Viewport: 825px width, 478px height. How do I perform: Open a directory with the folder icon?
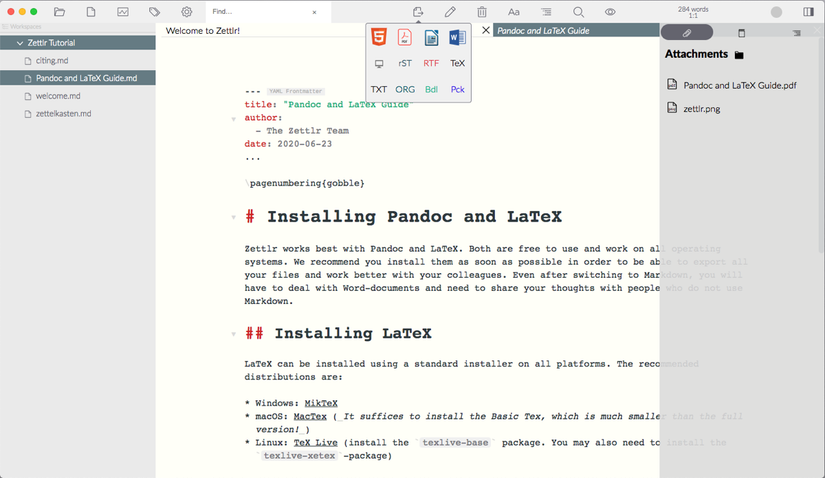[59, 12]
